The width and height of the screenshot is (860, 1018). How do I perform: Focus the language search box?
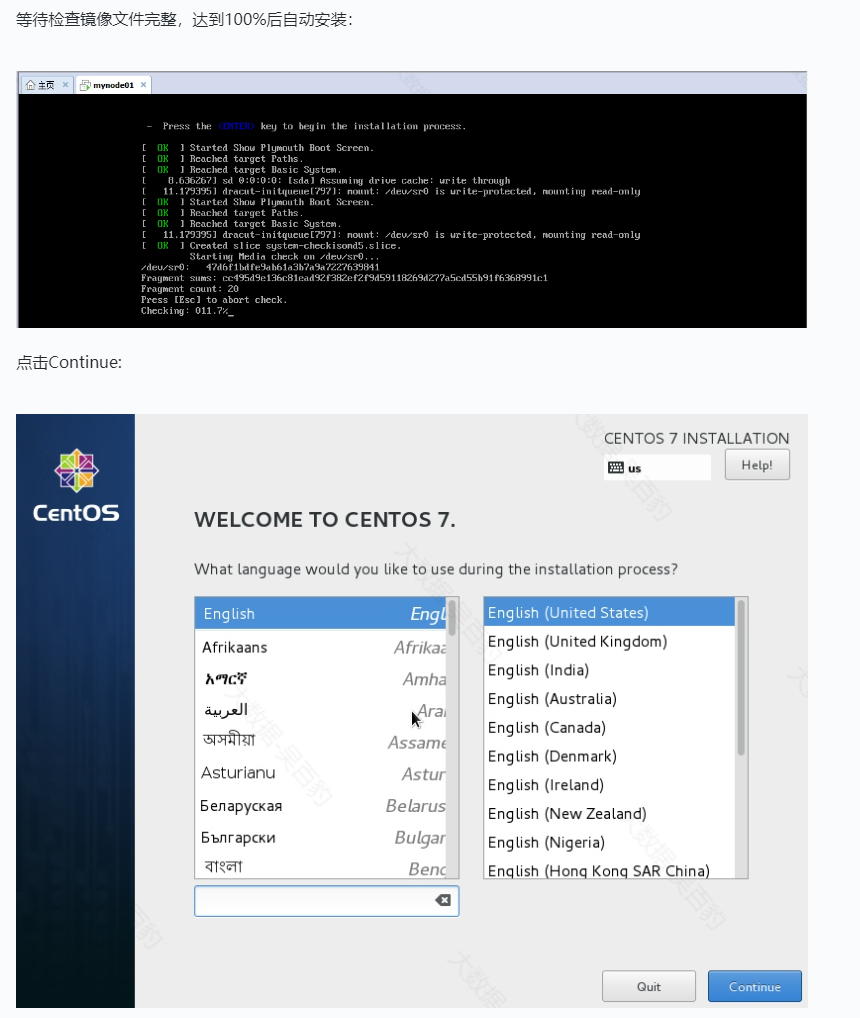coord(326,900)
